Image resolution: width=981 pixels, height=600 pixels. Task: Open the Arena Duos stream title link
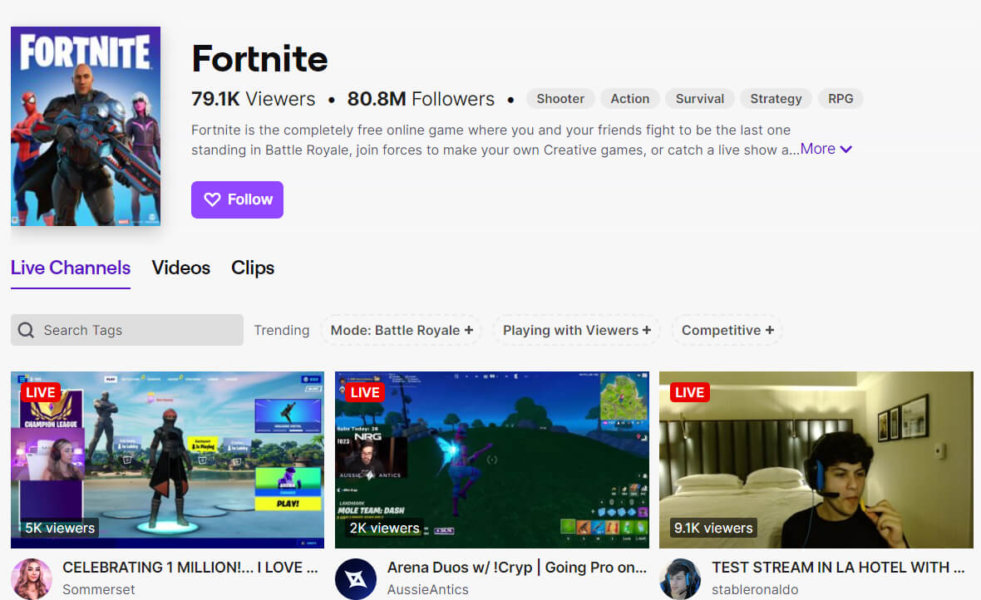[516, 567]
